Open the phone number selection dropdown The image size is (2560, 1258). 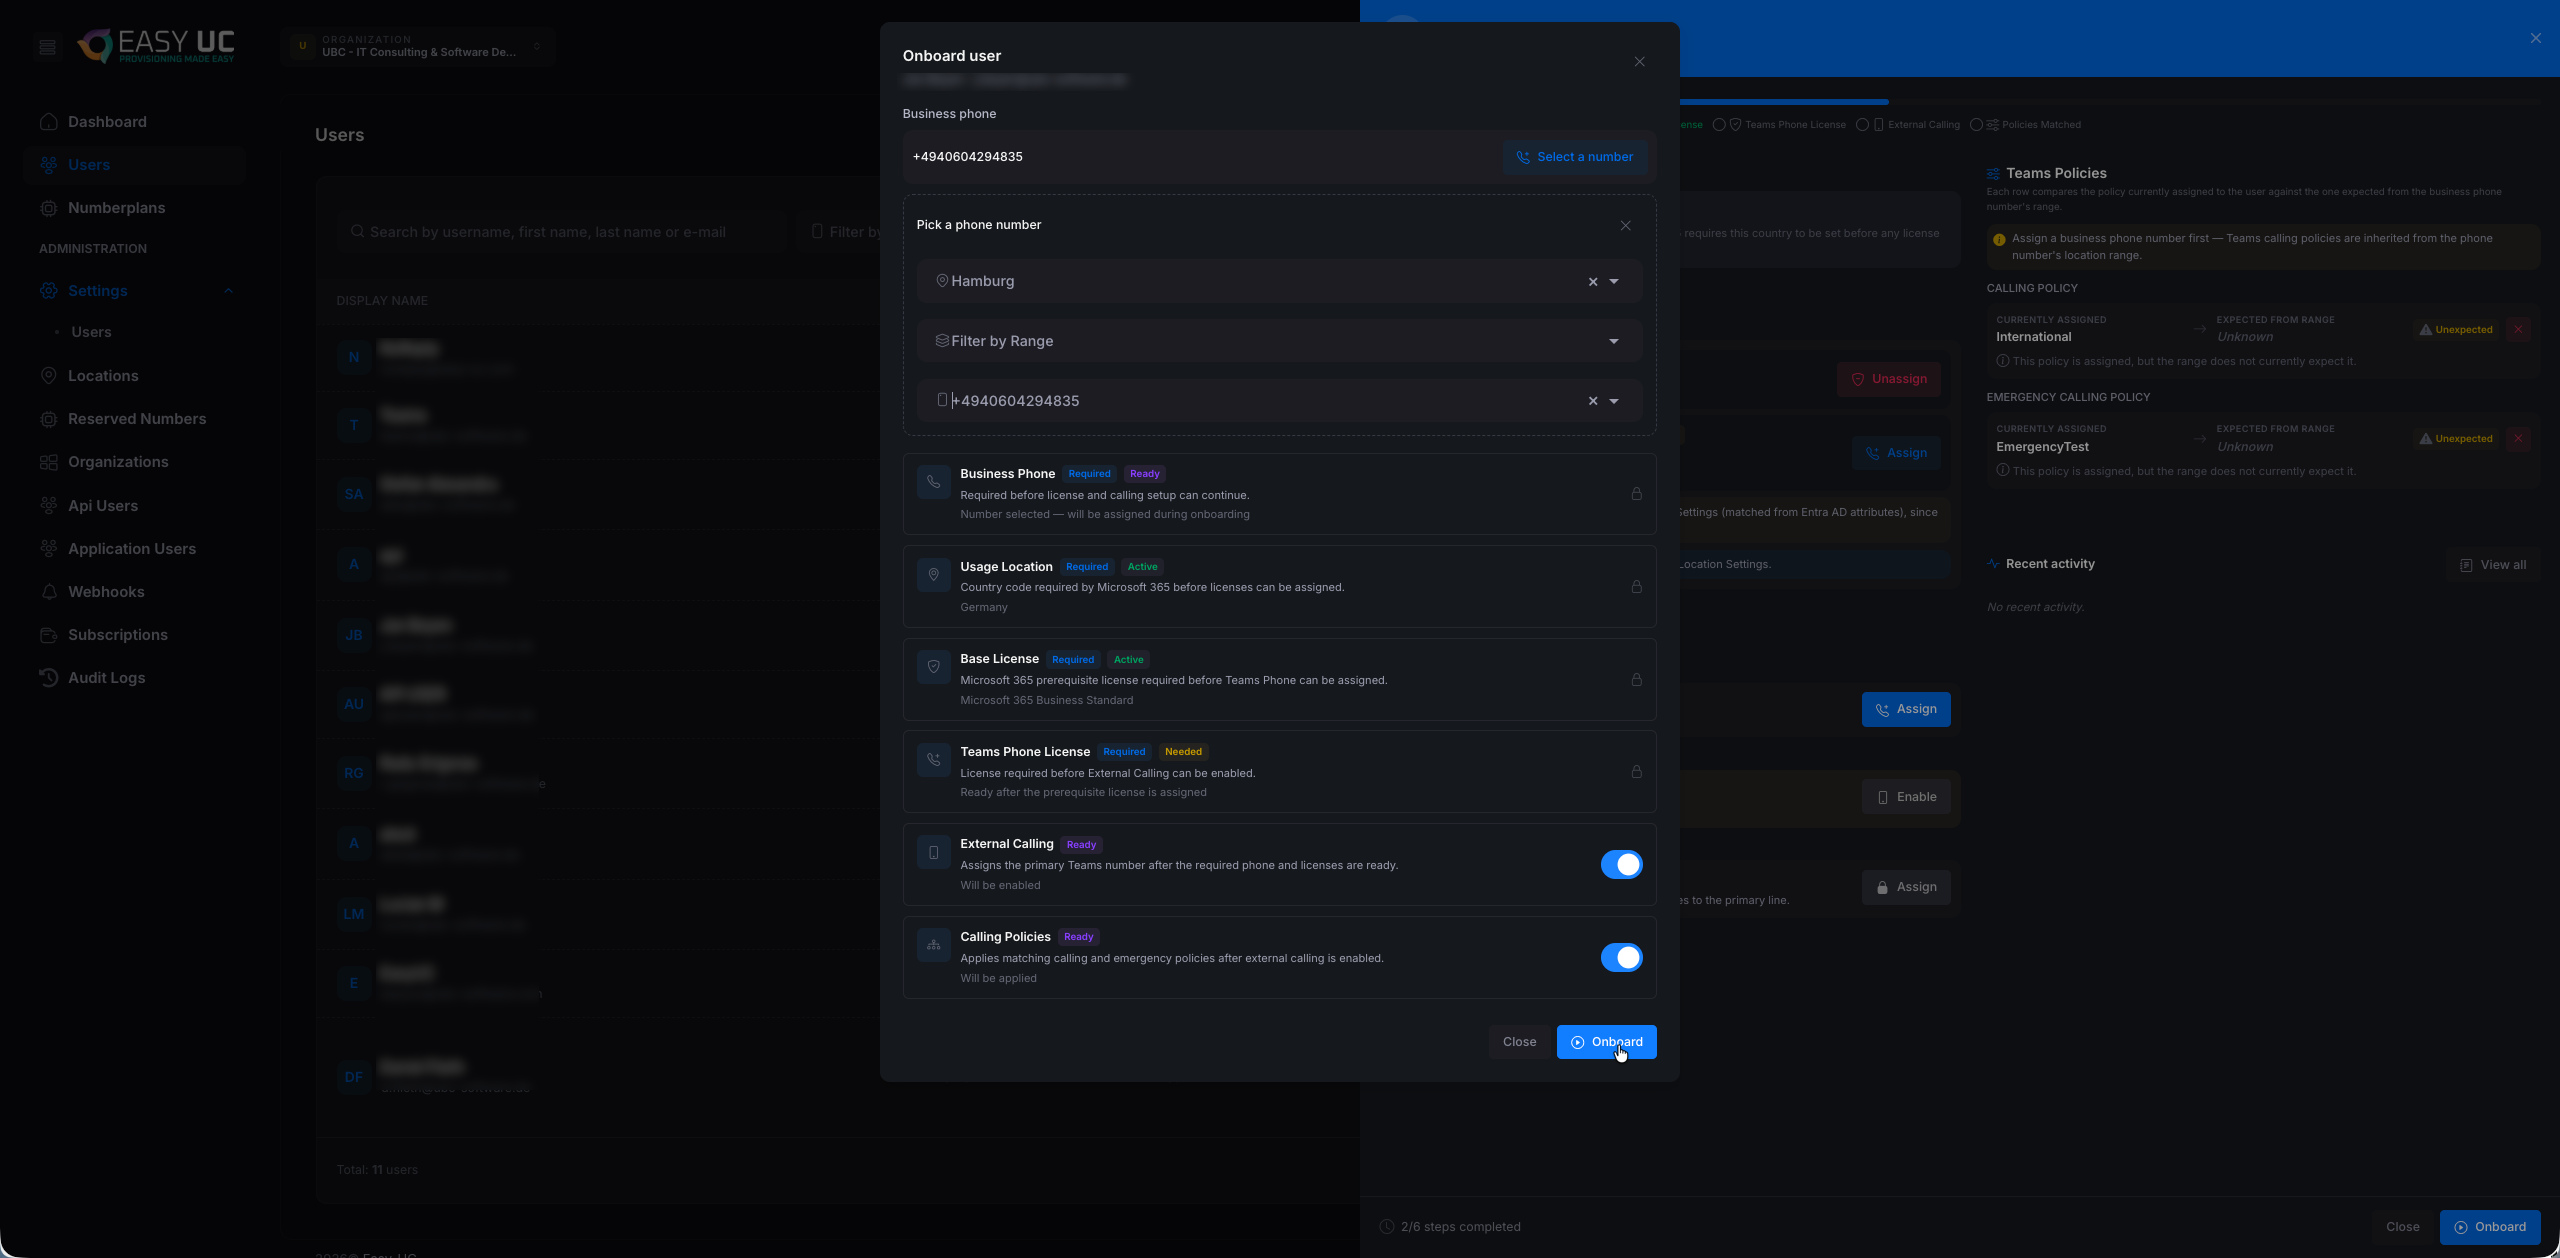[x=1613, y=402]
